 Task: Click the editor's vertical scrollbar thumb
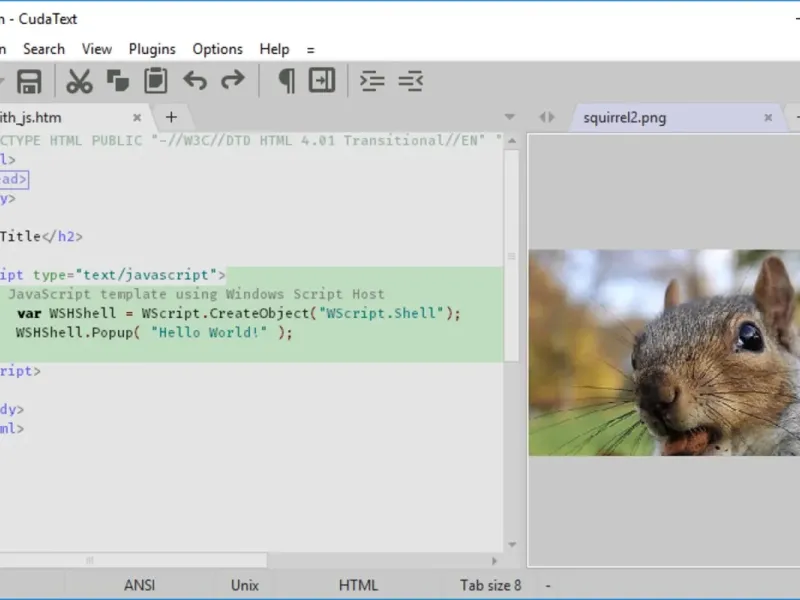511,255
